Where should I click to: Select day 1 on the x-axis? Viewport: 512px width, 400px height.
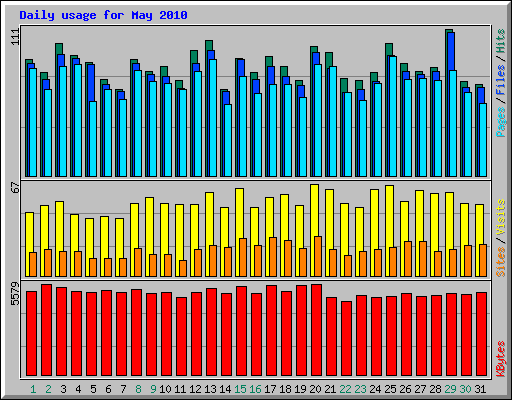coord(33,389)
